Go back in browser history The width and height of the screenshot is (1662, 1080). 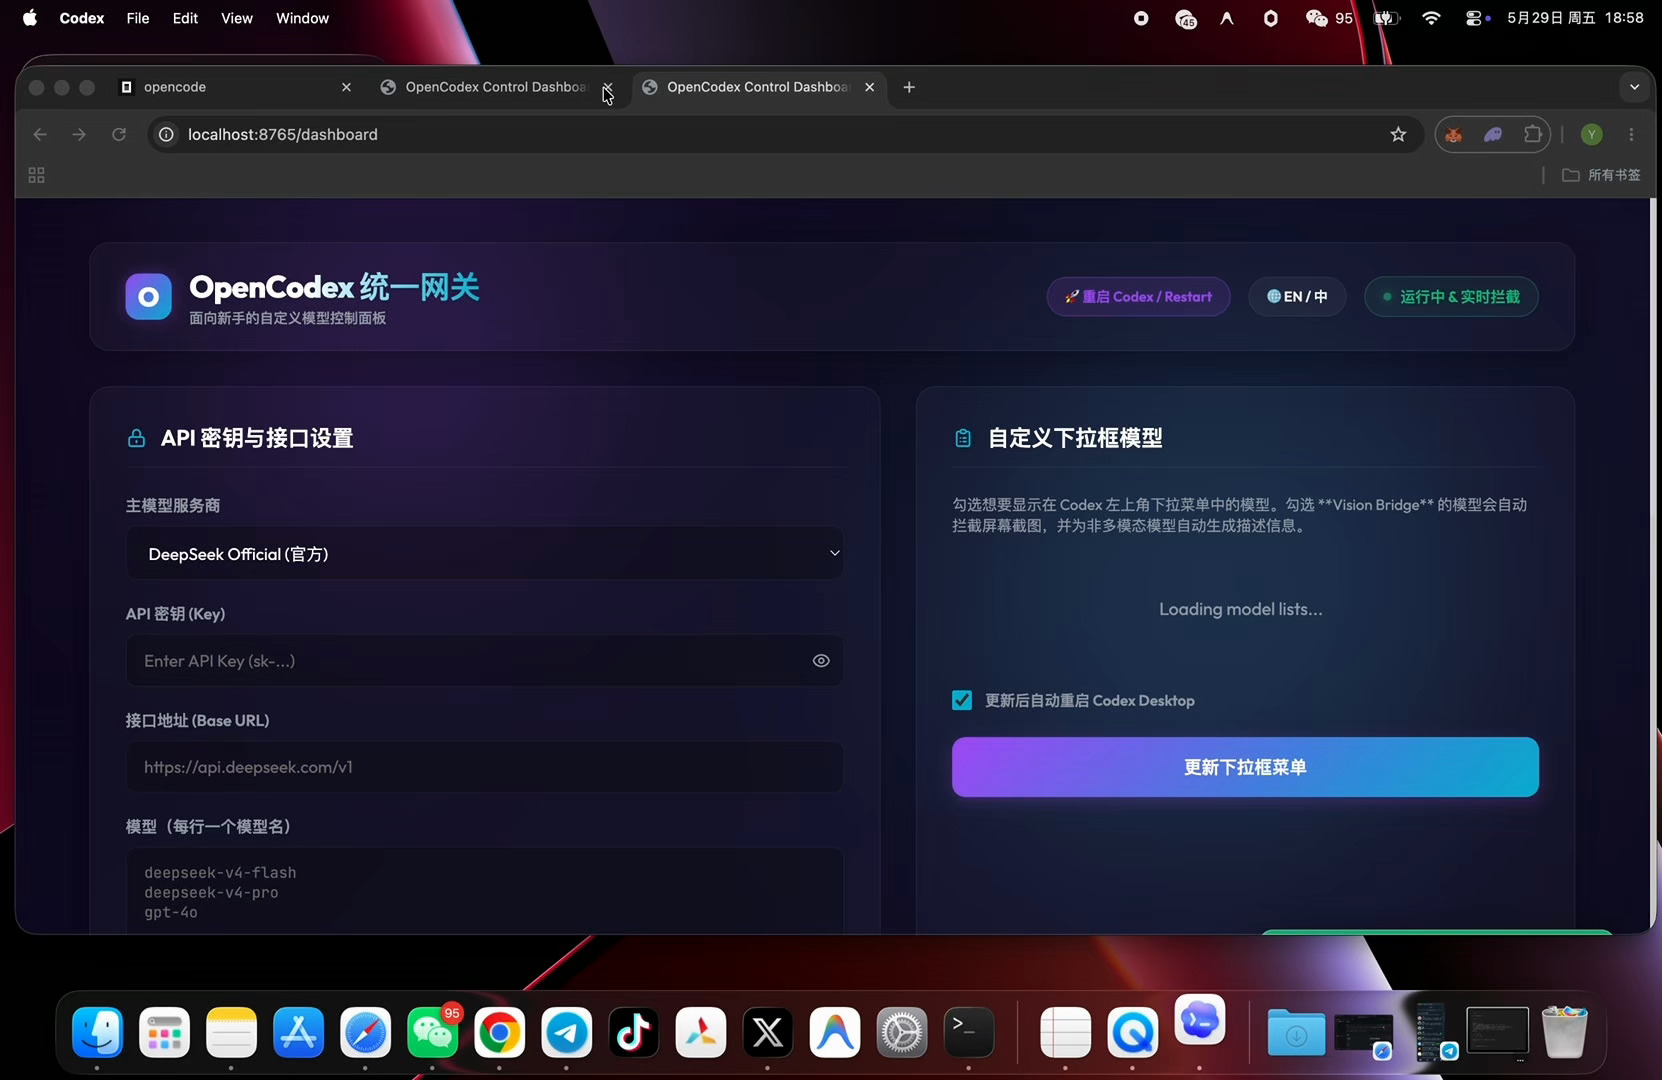40,134
